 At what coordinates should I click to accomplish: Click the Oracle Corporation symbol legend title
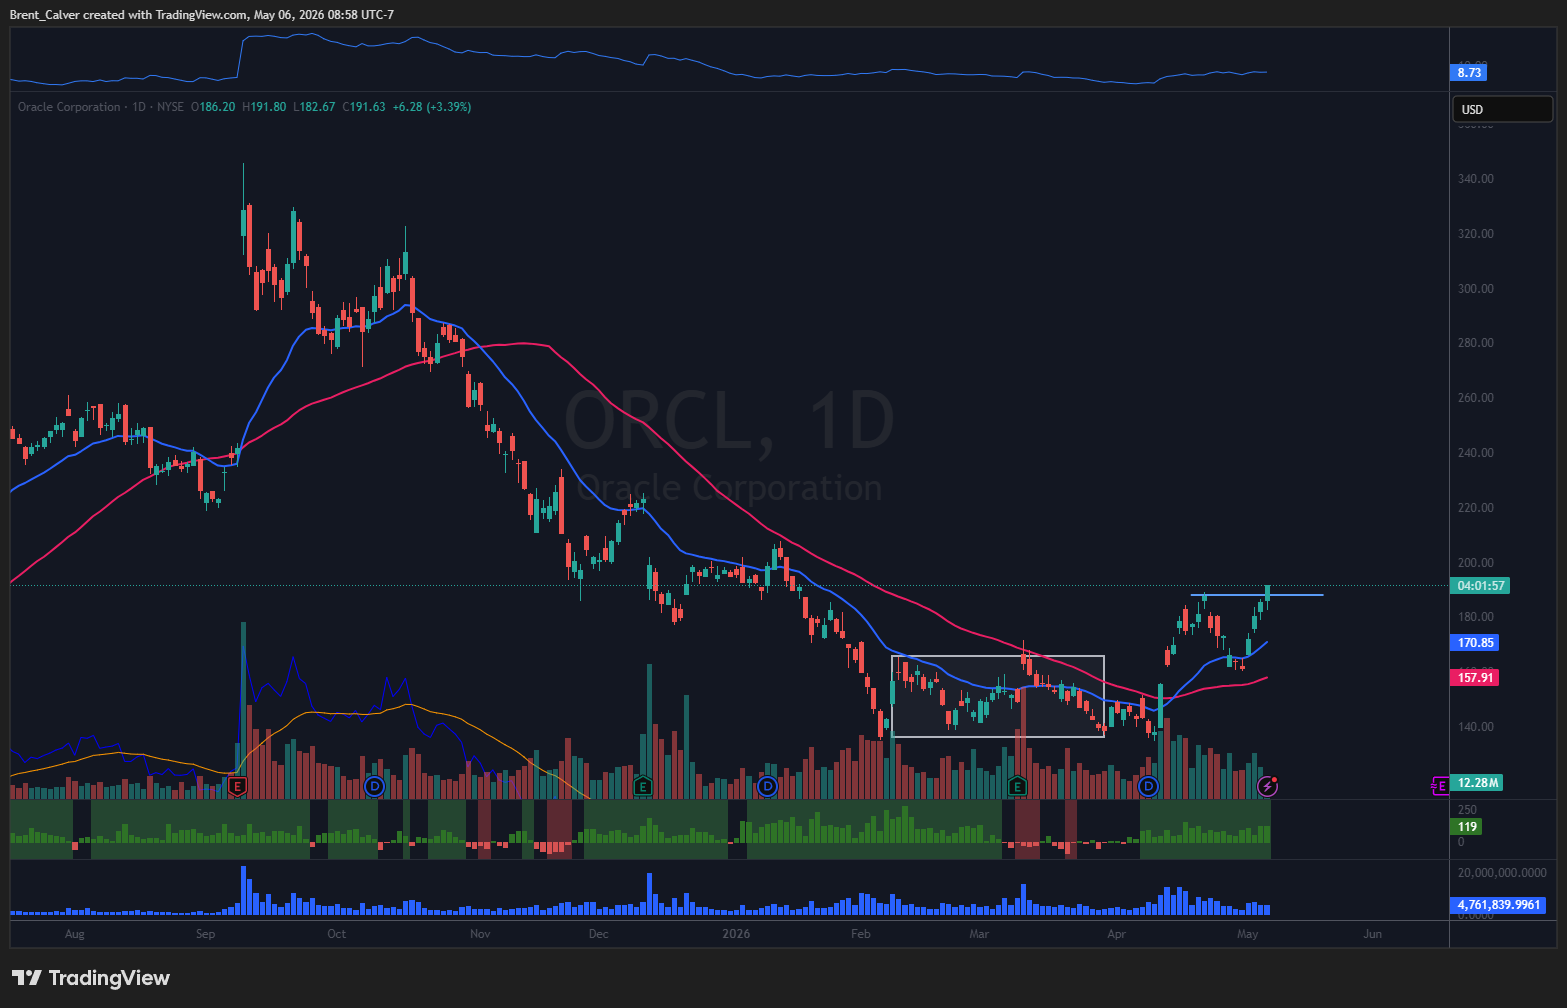pos(69,107)
